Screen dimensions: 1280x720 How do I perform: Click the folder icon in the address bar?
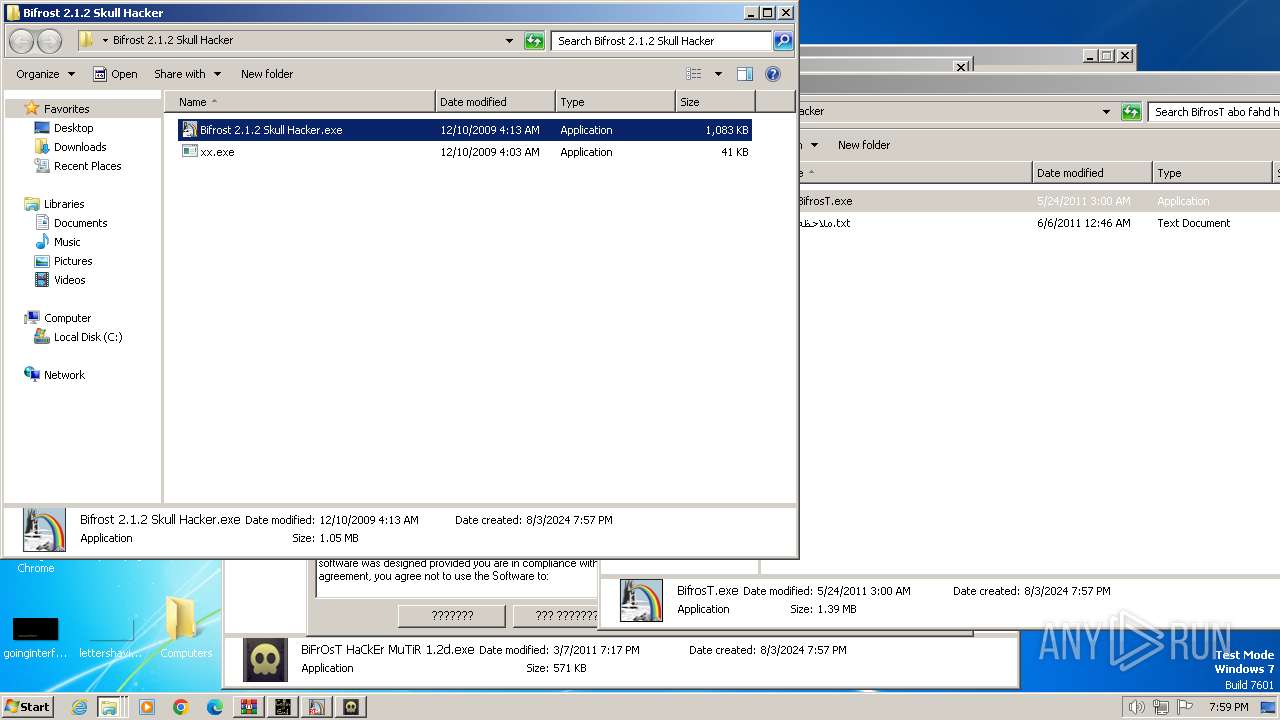[86, 40]
